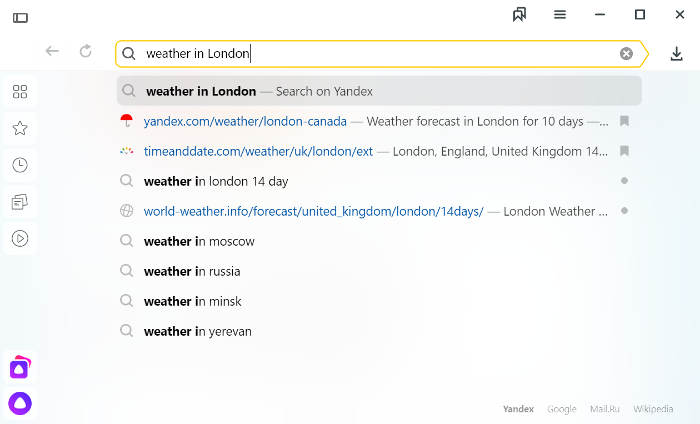Screen dimensions: 700x424
Task: Open the browser hamburger menu
Action: coord(560,15)
